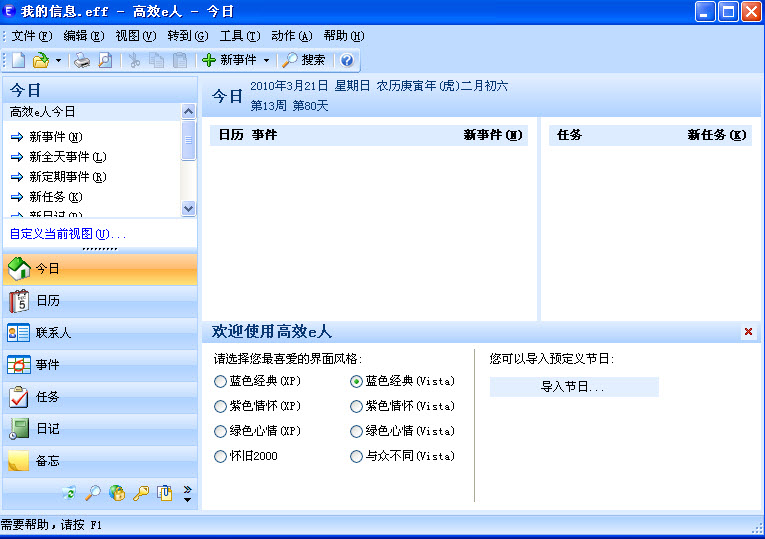
Task: Click the blue help question mark icon
Action: (347, 60)
